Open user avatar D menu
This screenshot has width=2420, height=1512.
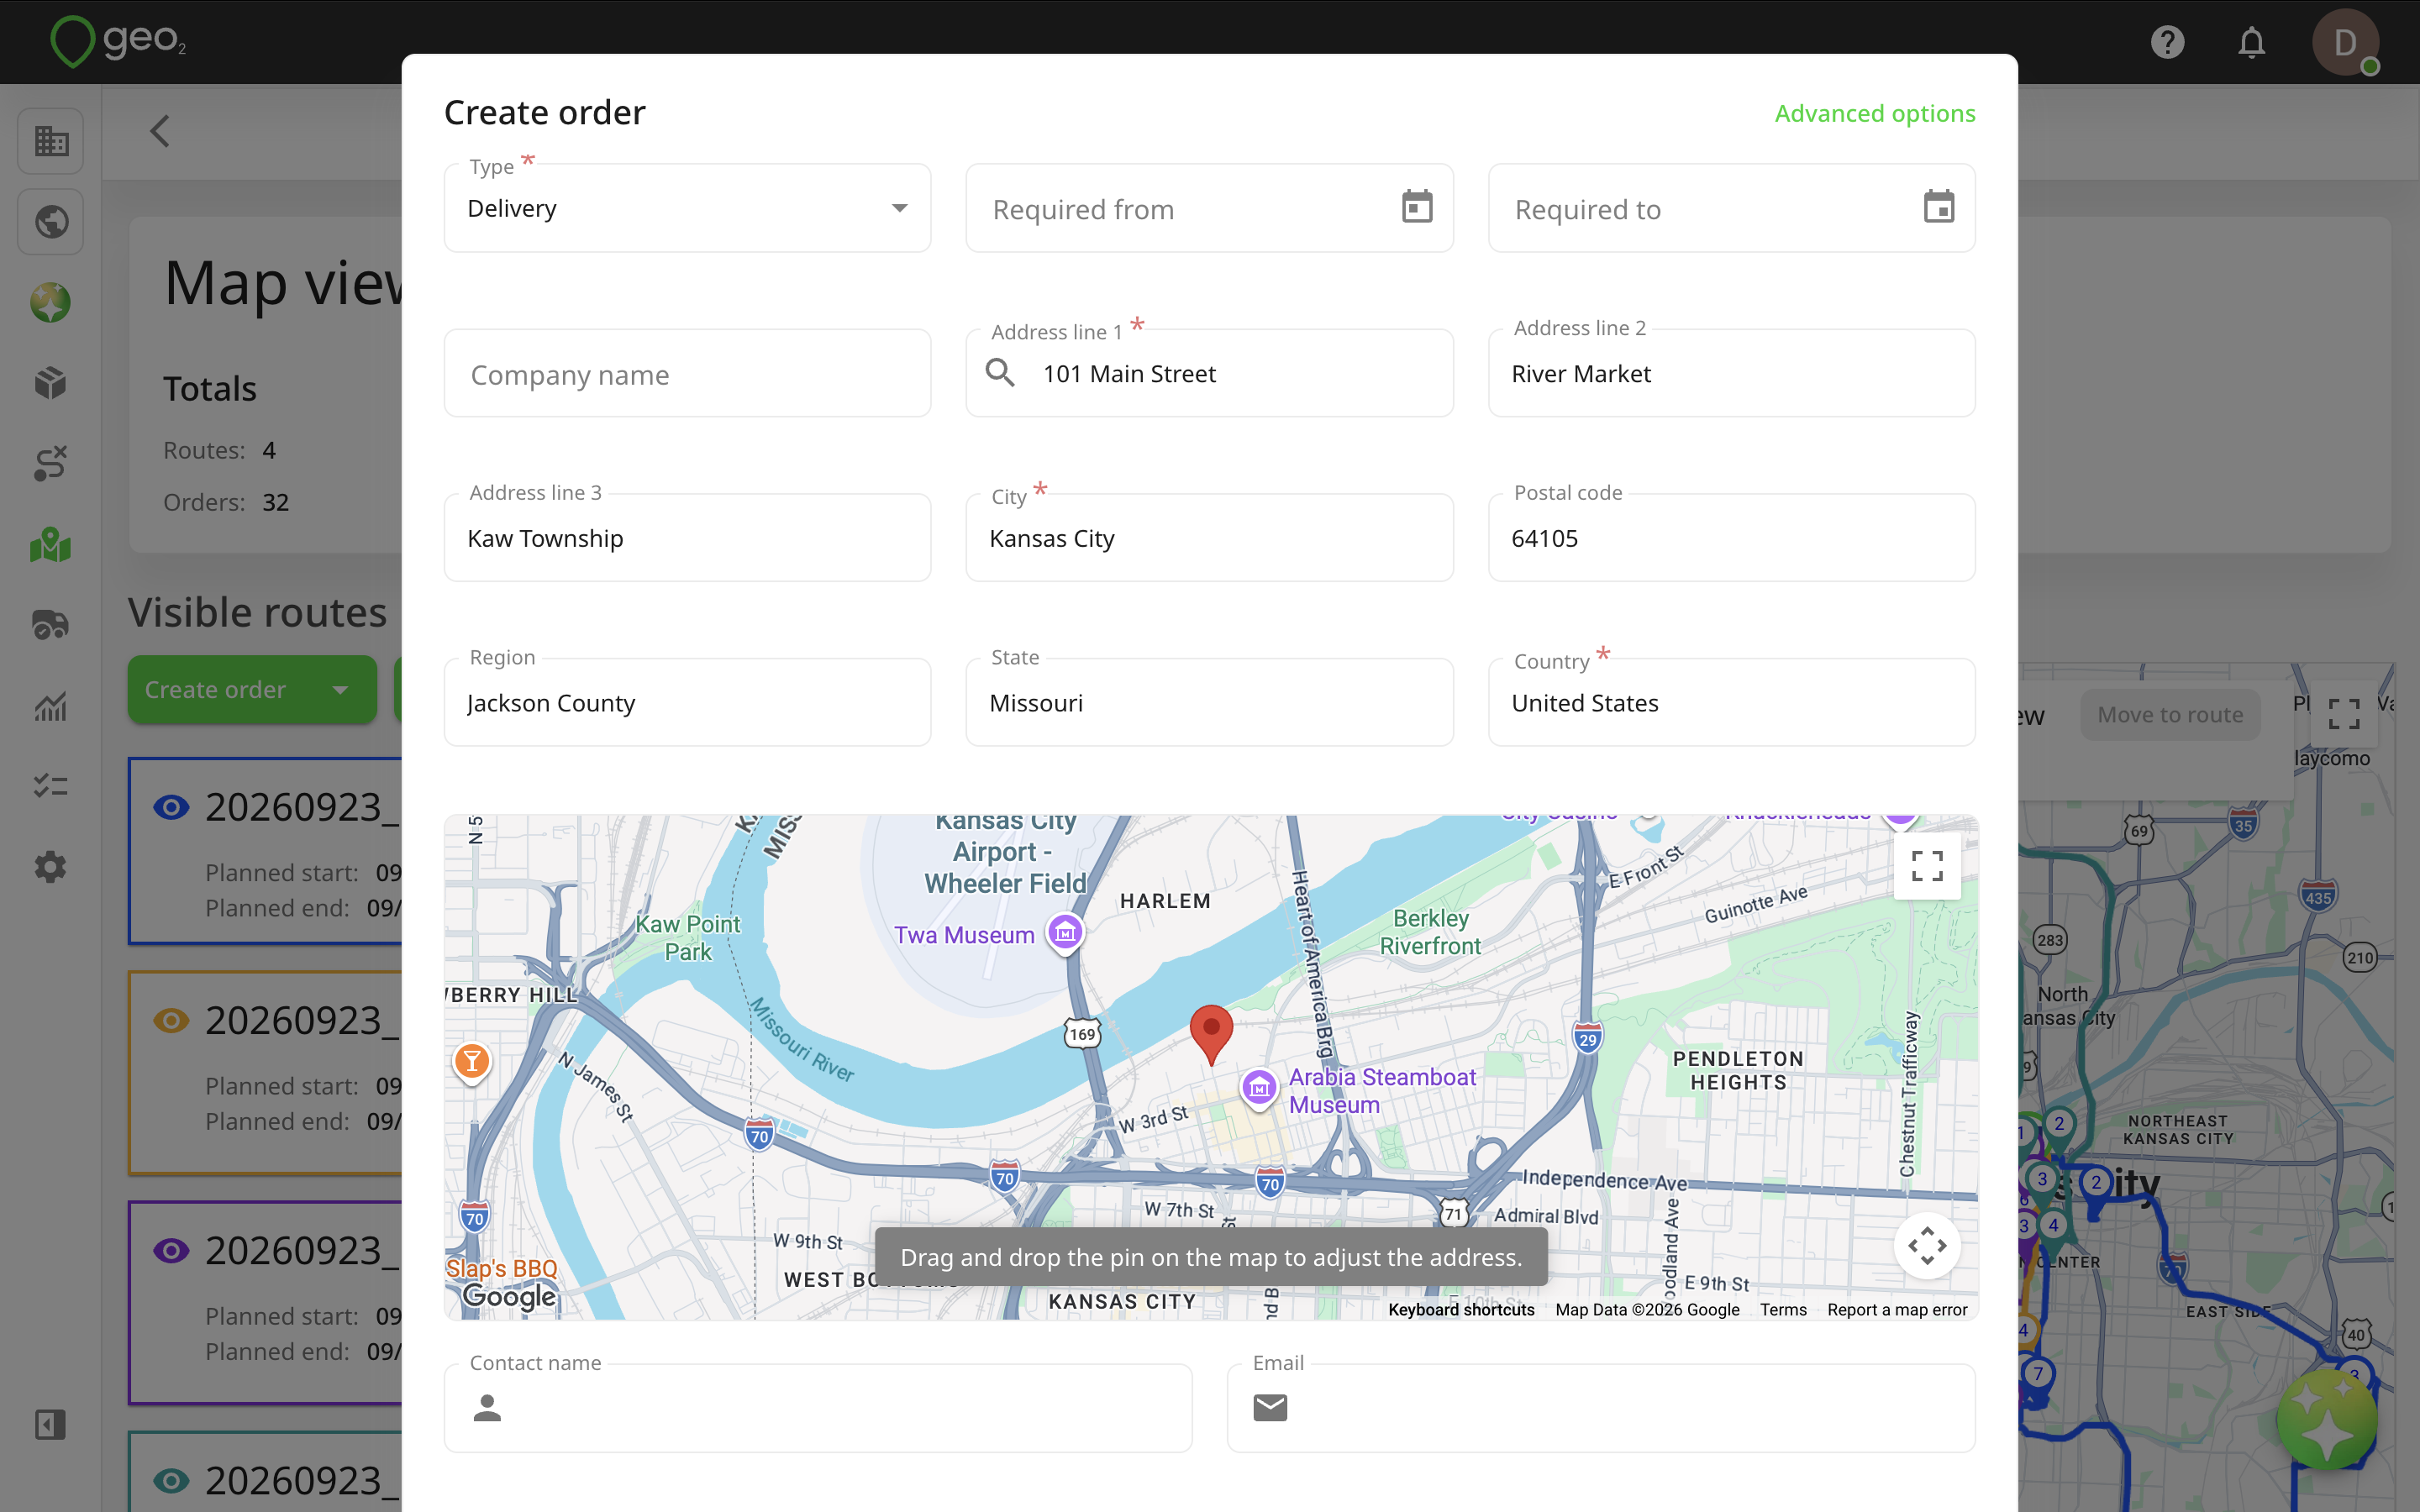pyautogui.click(x=2344, y=42)
